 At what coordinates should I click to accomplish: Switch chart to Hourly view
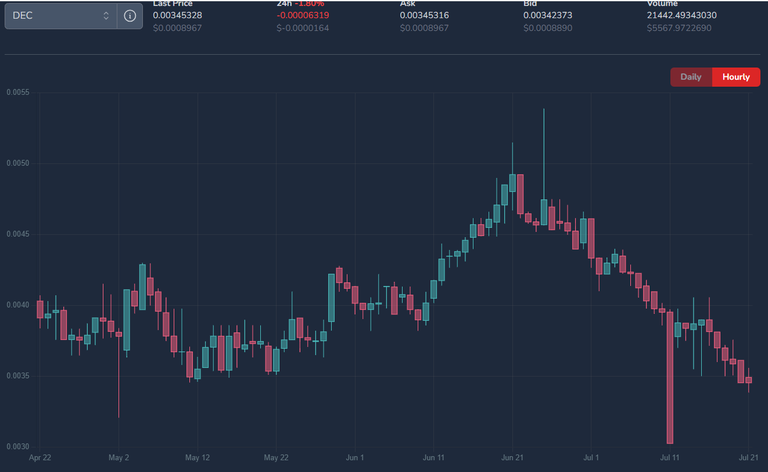click(x=736, y=77)
